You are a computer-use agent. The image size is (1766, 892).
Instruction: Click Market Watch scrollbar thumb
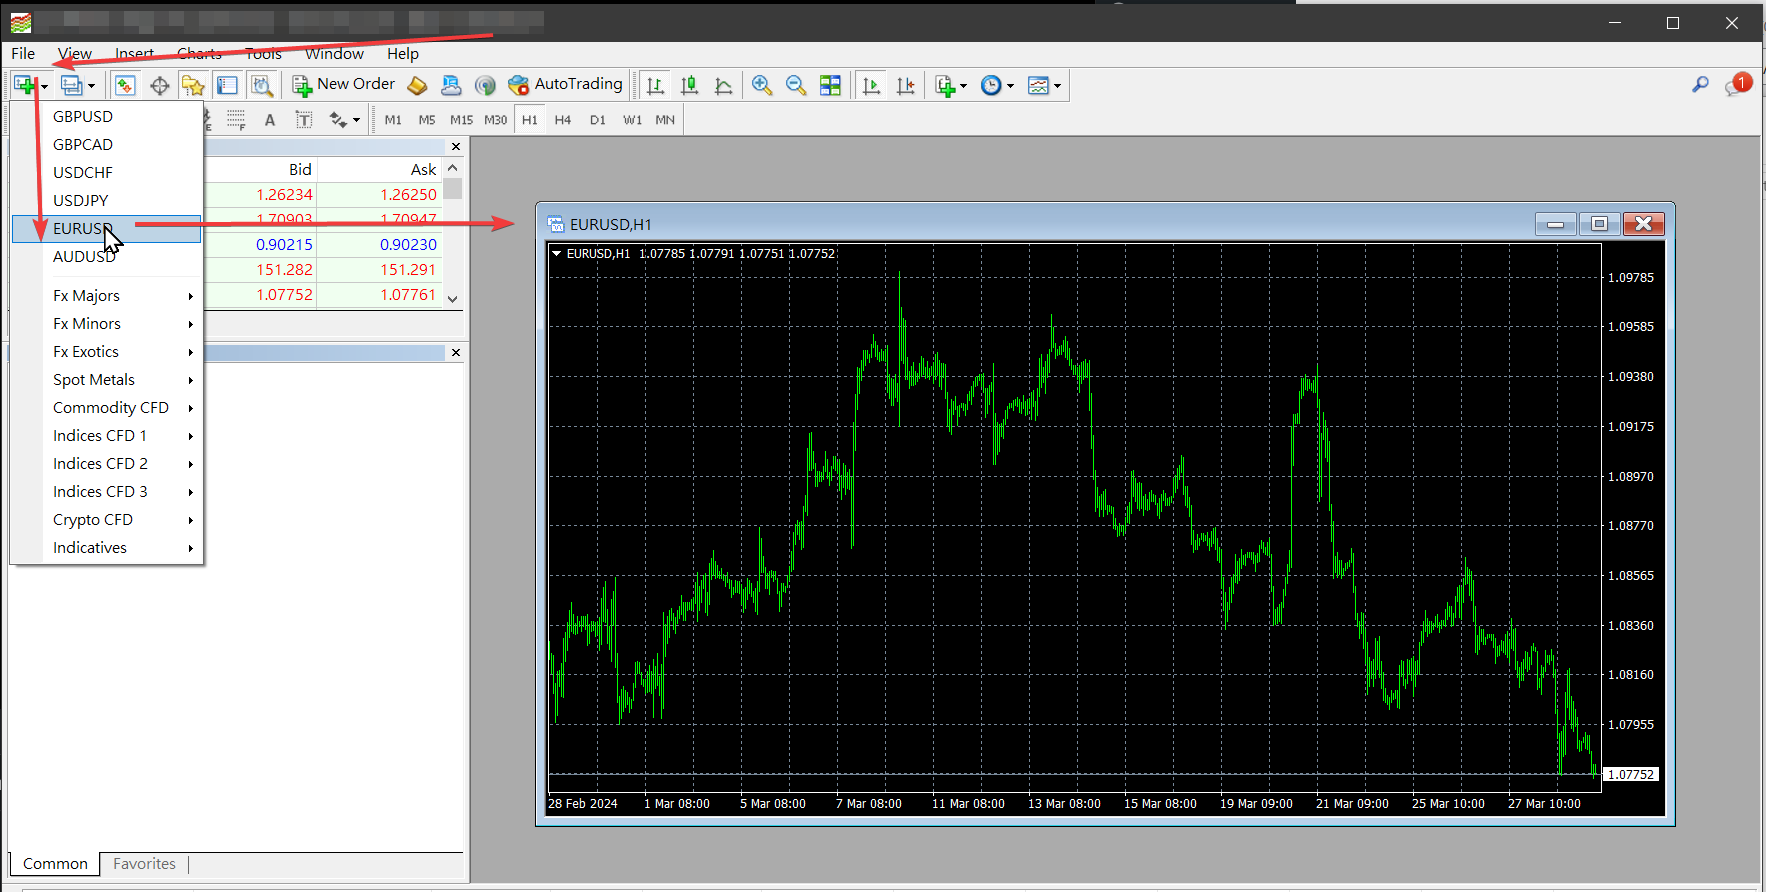coord(453,189)
